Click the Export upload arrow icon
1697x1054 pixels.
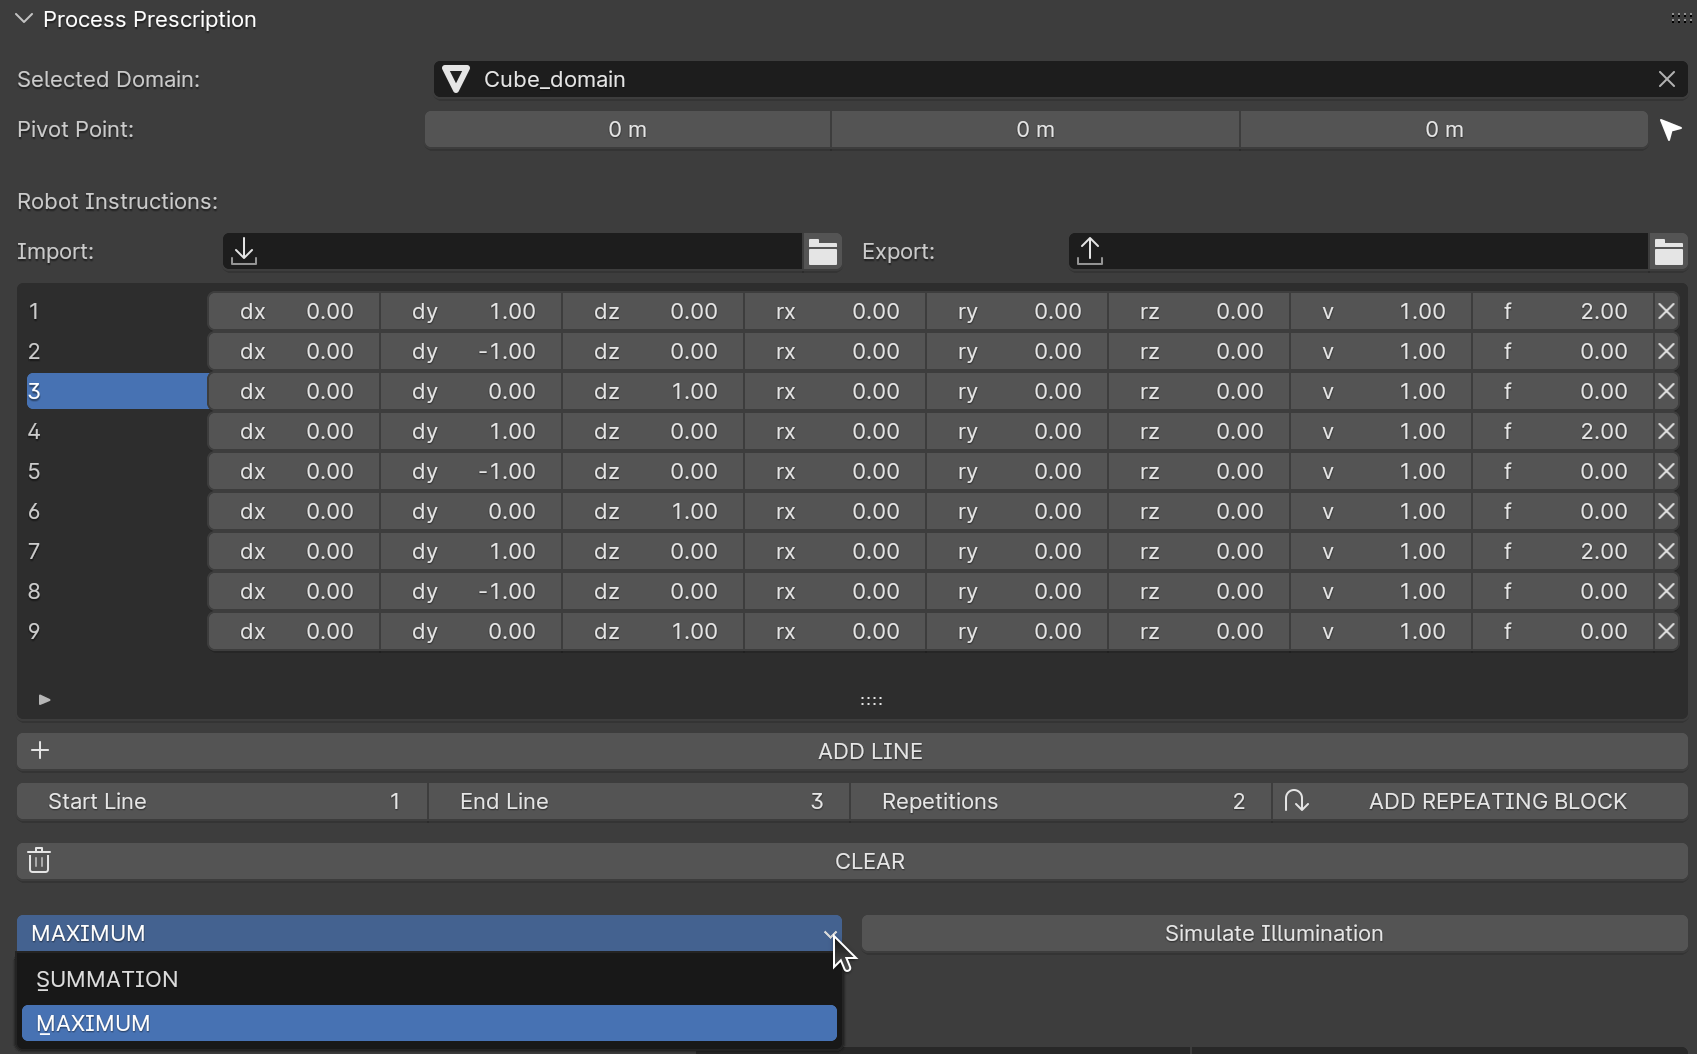1090,251
